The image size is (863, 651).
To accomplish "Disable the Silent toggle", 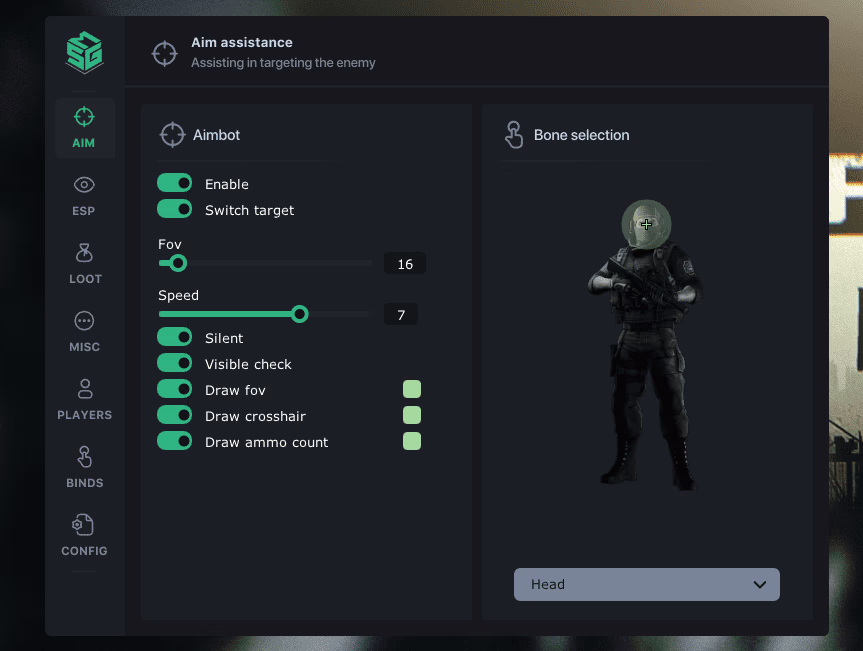I will pos(174,337).
